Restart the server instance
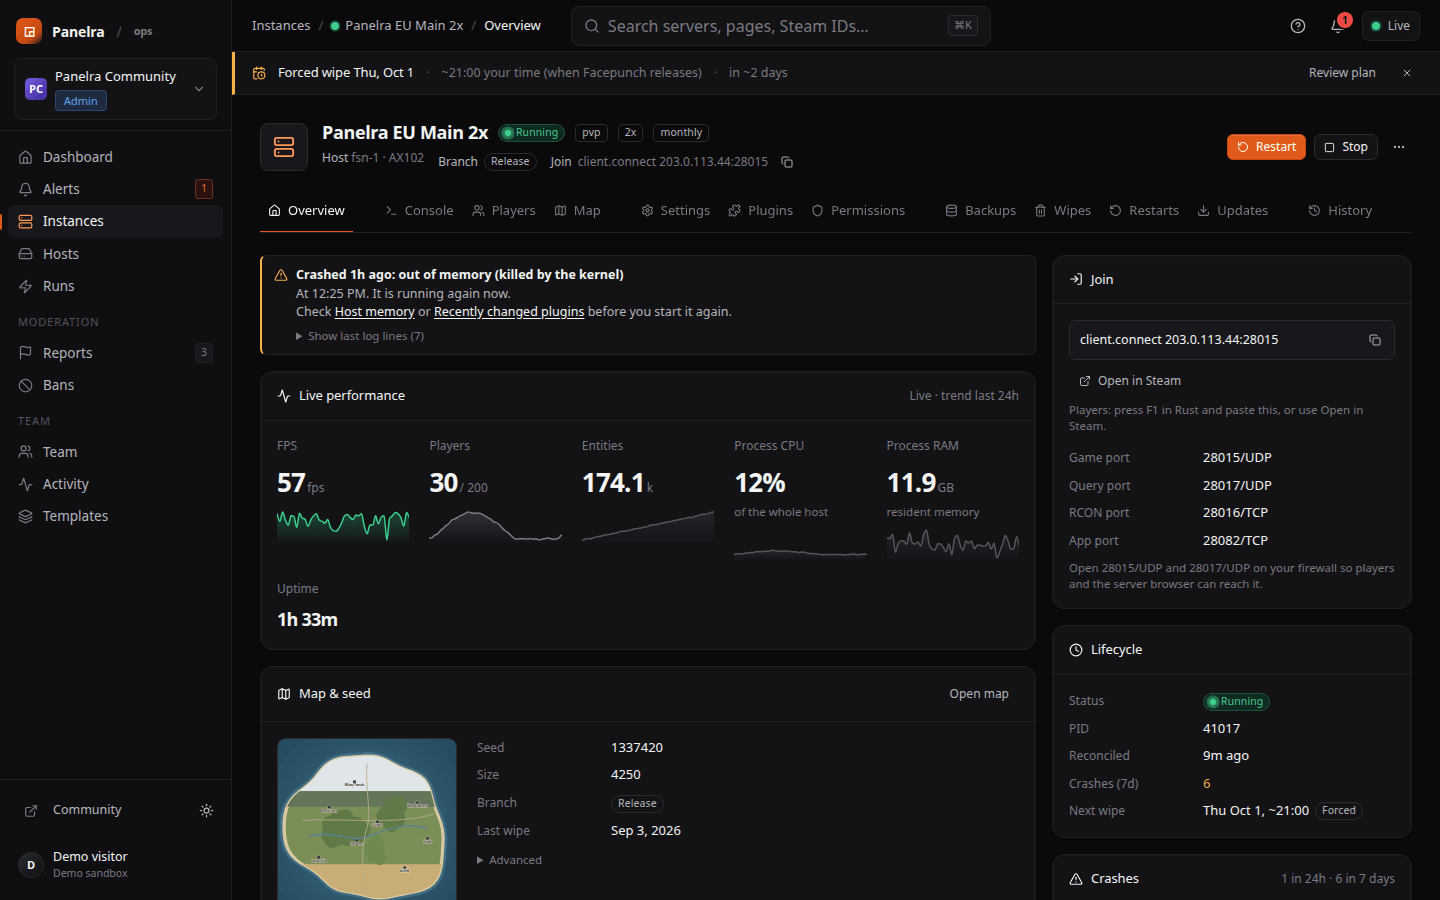Image resolution: width=1440 pixels, height=900 pixels. [x=1266, y=147]
